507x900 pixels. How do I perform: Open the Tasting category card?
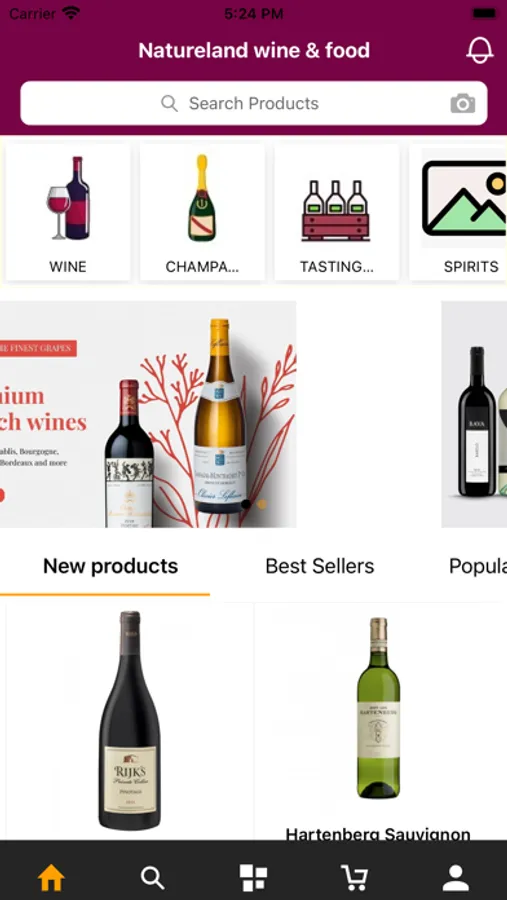tap(336, 212)
